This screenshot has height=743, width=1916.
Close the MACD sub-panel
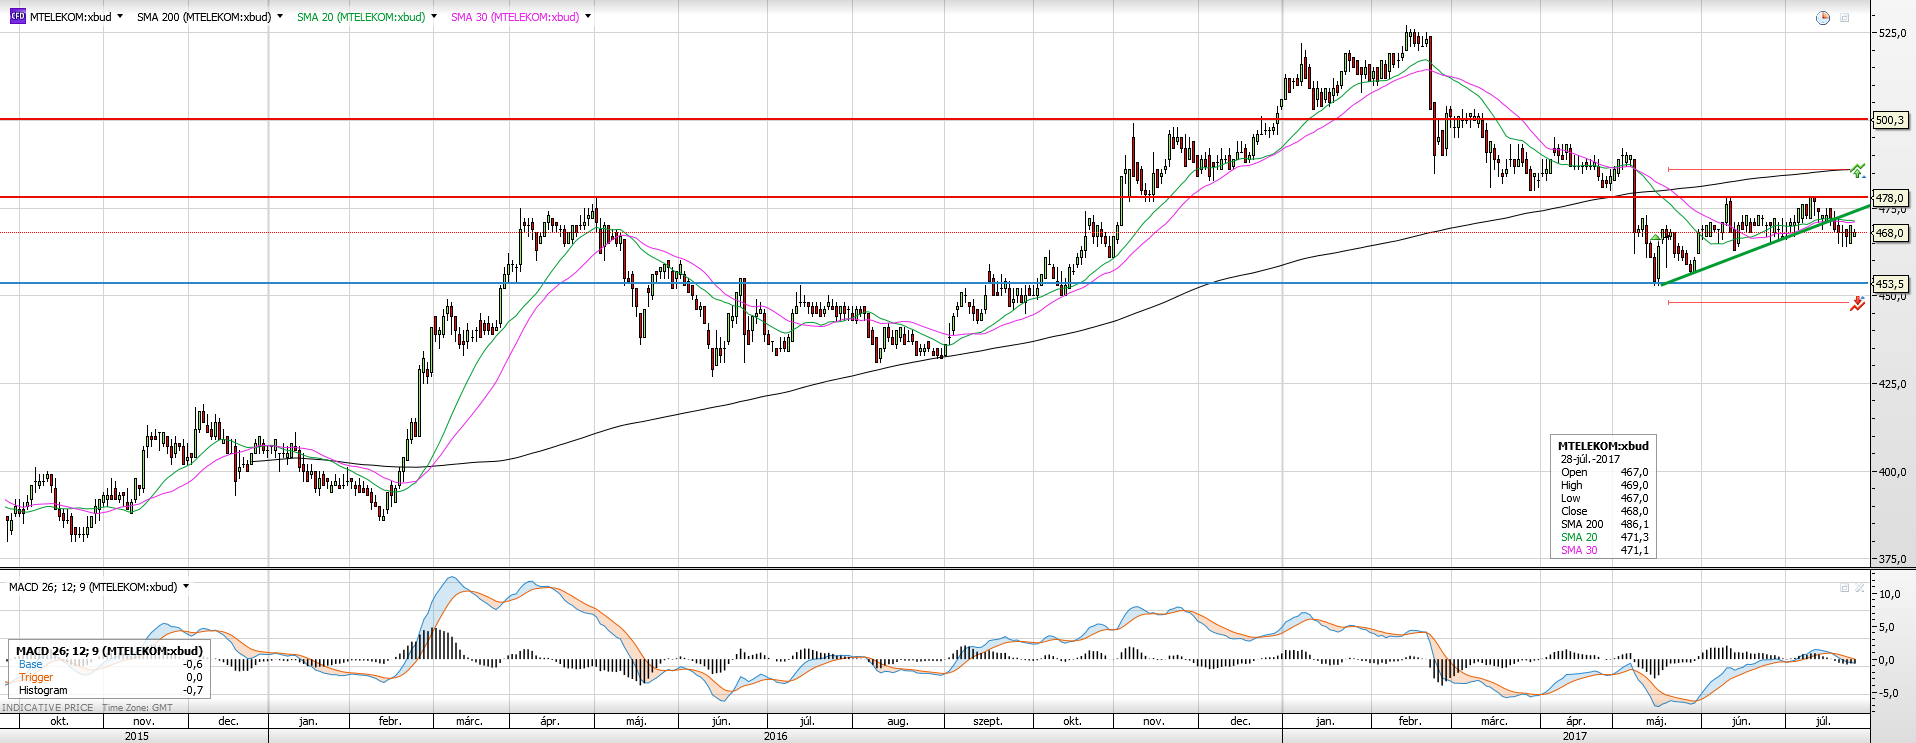[x=1861, y=588]
